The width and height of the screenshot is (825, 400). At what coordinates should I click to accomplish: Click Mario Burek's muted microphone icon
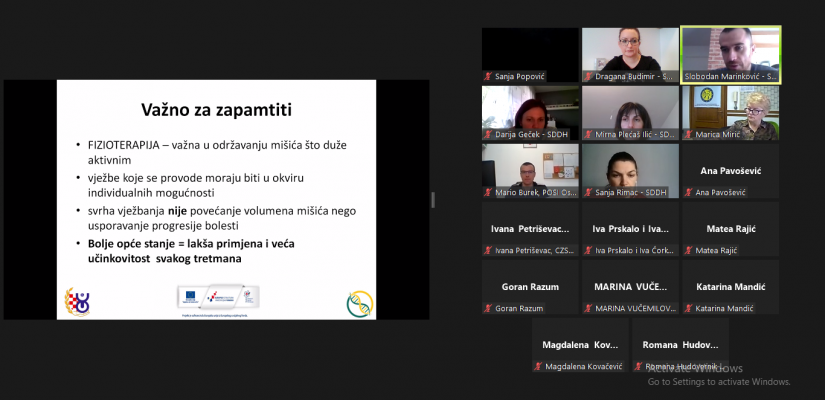tap(488, 192)
